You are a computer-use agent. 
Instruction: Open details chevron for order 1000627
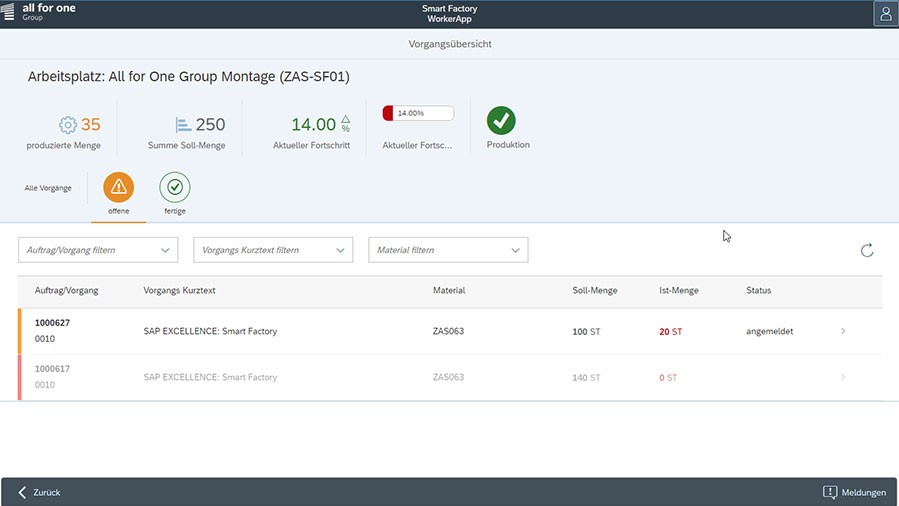[843, 331]
